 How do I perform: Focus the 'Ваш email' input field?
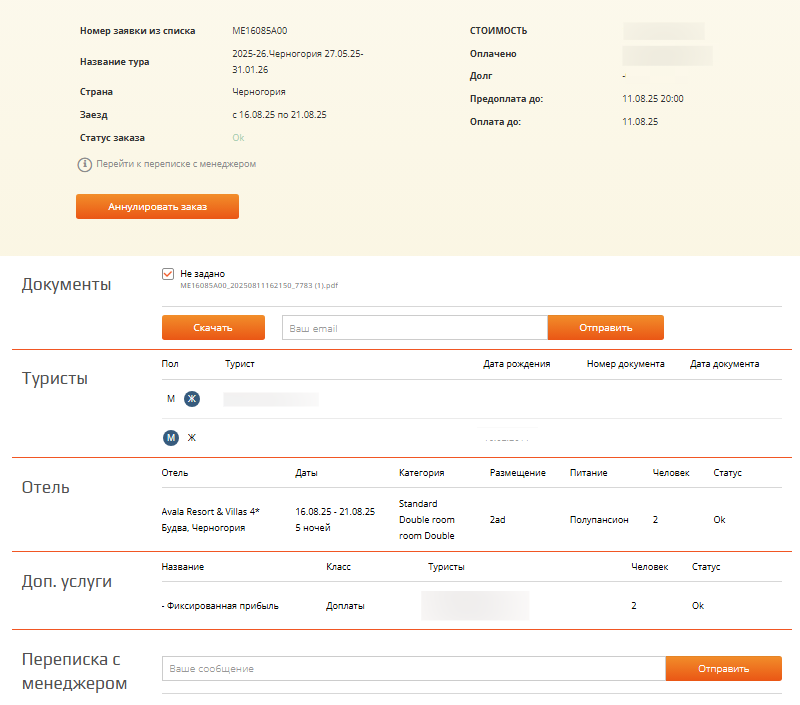414,327
